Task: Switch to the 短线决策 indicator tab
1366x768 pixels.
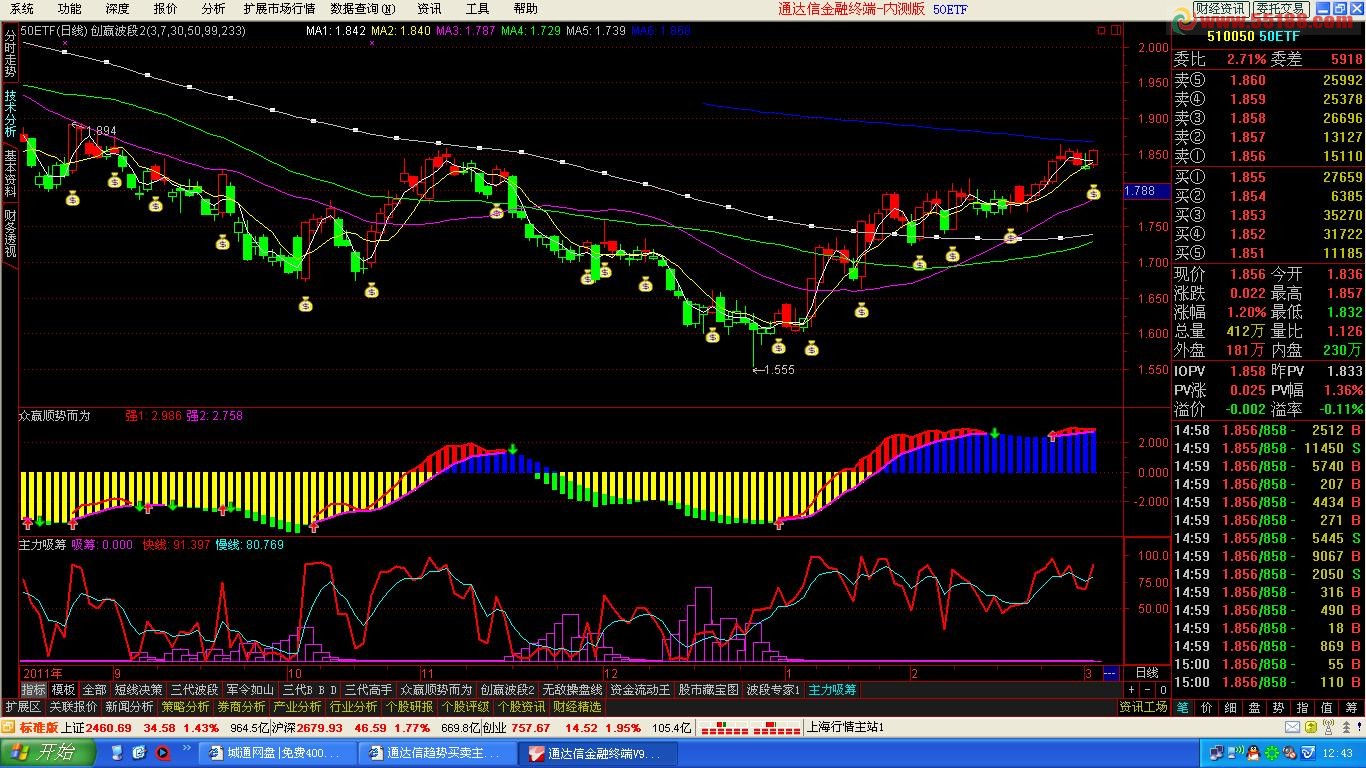Action: (138, 690)
